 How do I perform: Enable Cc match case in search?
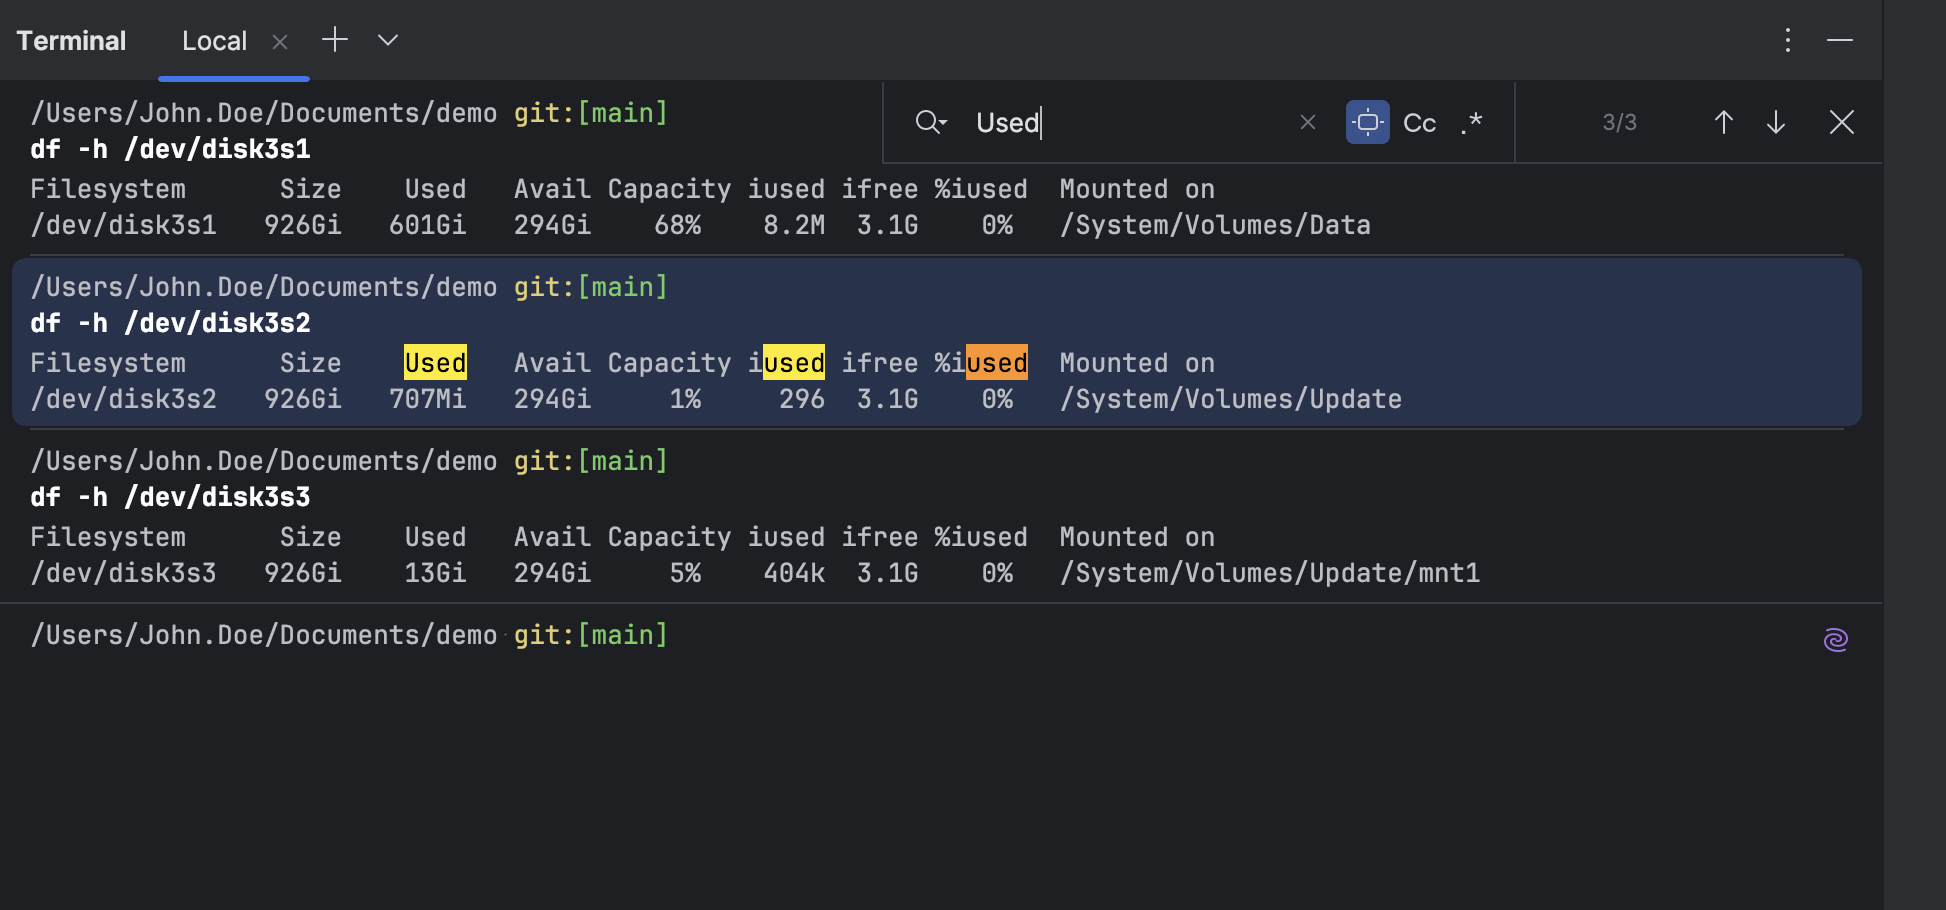(1419, 122)
